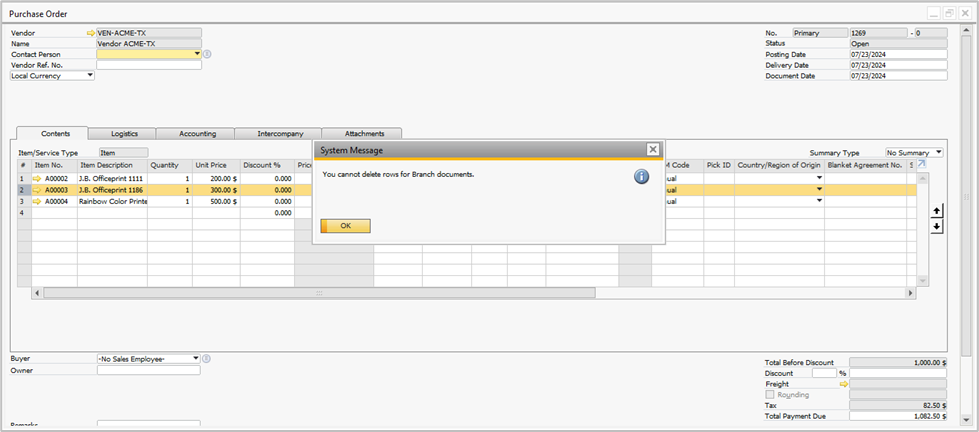The image size is (979, 432).
Task: Open the Summary Type dropdown
Action: click(x=938, y=152)
